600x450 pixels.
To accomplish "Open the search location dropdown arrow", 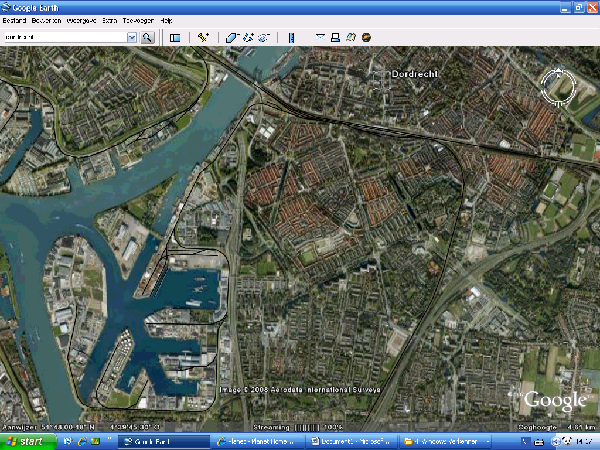I will coord(132,37).
